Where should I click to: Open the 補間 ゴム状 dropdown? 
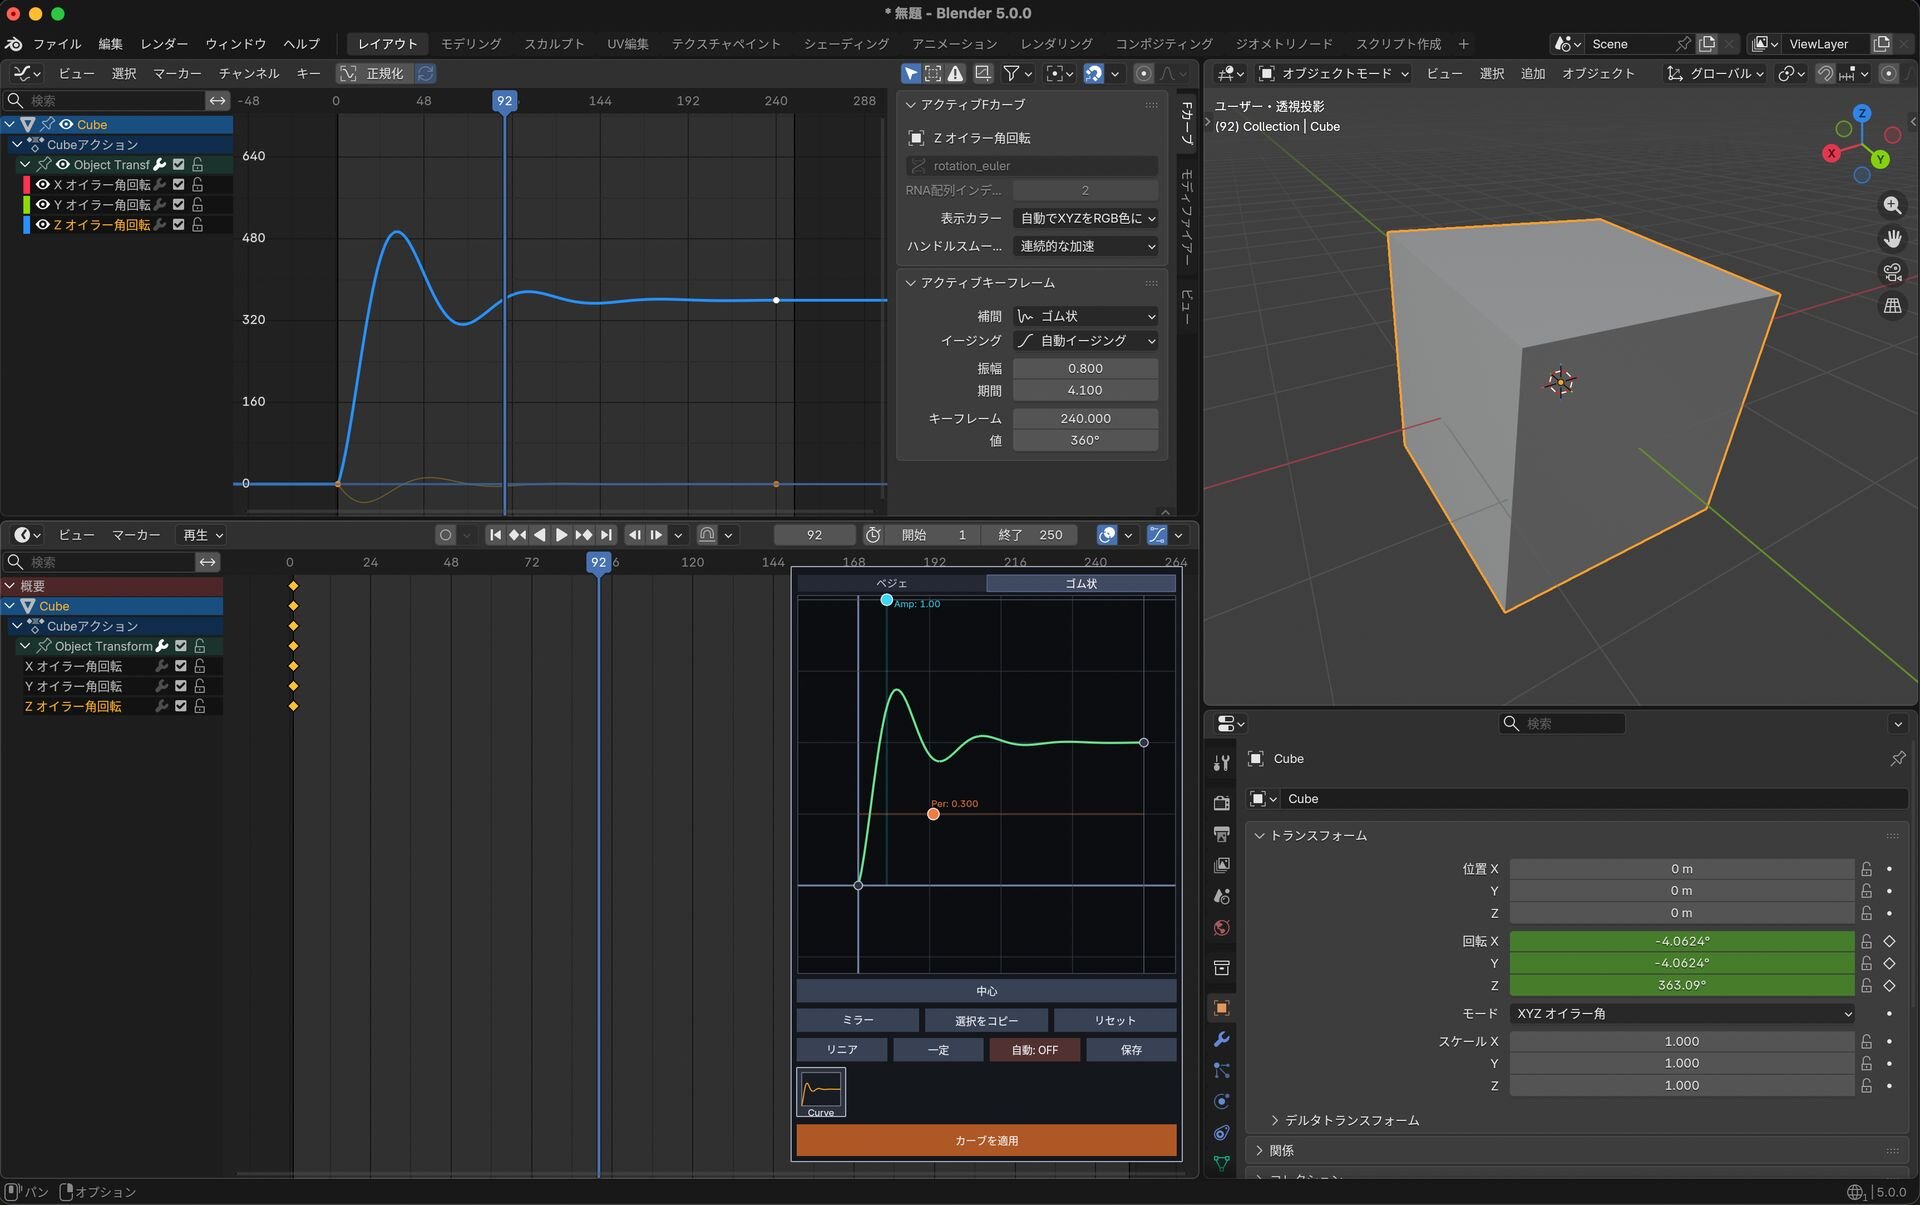click(1085, 316)
